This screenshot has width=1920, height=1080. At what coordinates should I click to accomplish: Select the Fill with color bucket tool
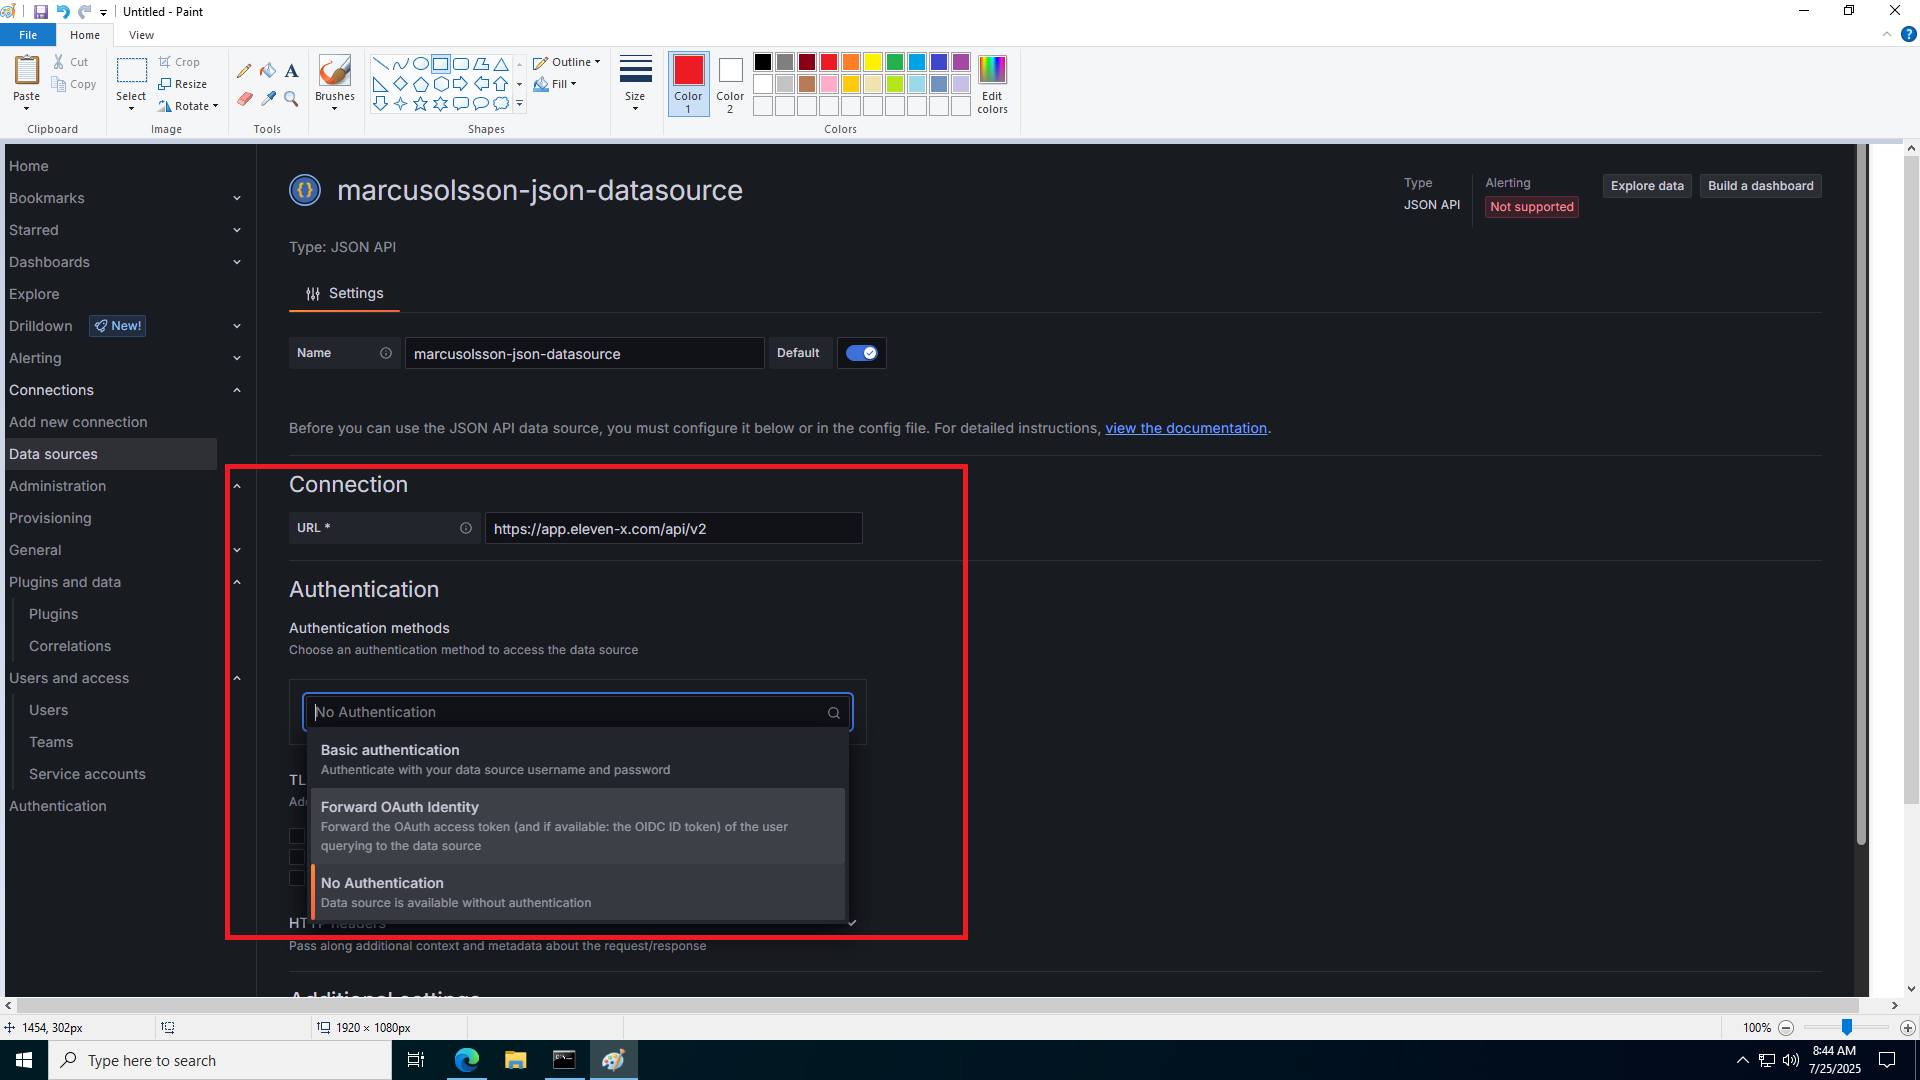coord(268,71)
